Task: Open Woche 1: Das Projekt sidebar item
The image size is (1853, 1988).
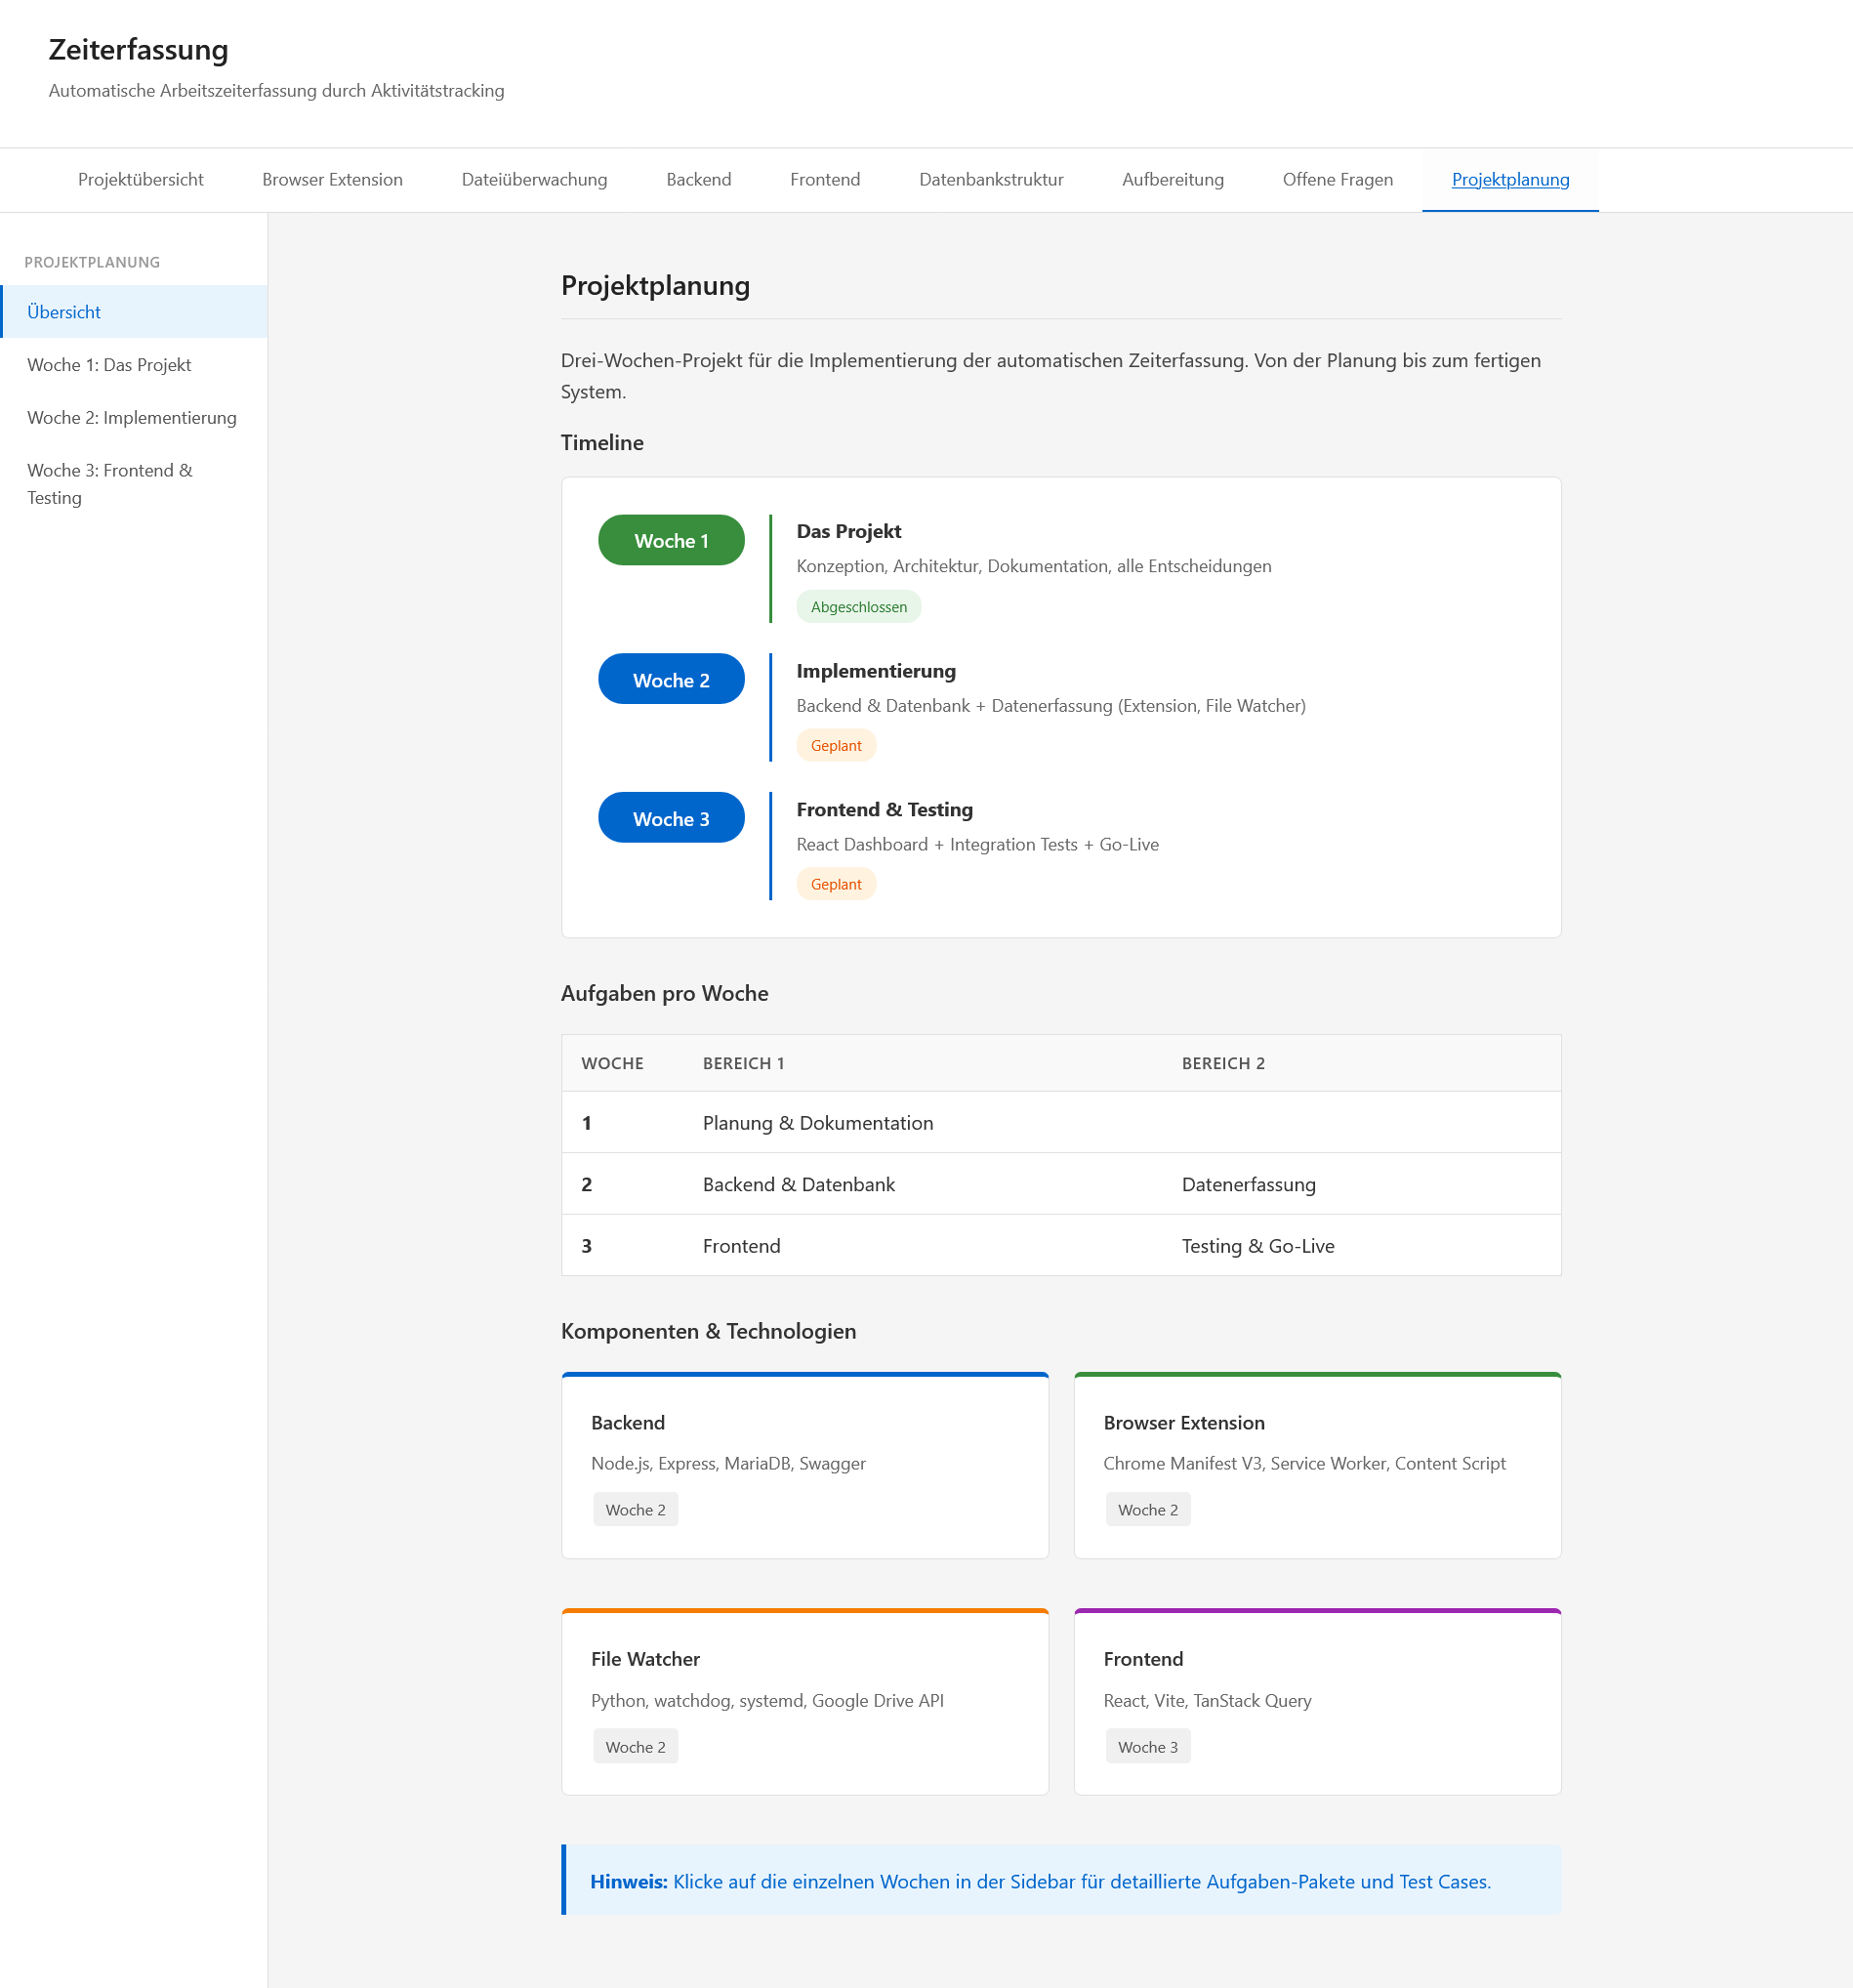Action: (x=109, y=365)
